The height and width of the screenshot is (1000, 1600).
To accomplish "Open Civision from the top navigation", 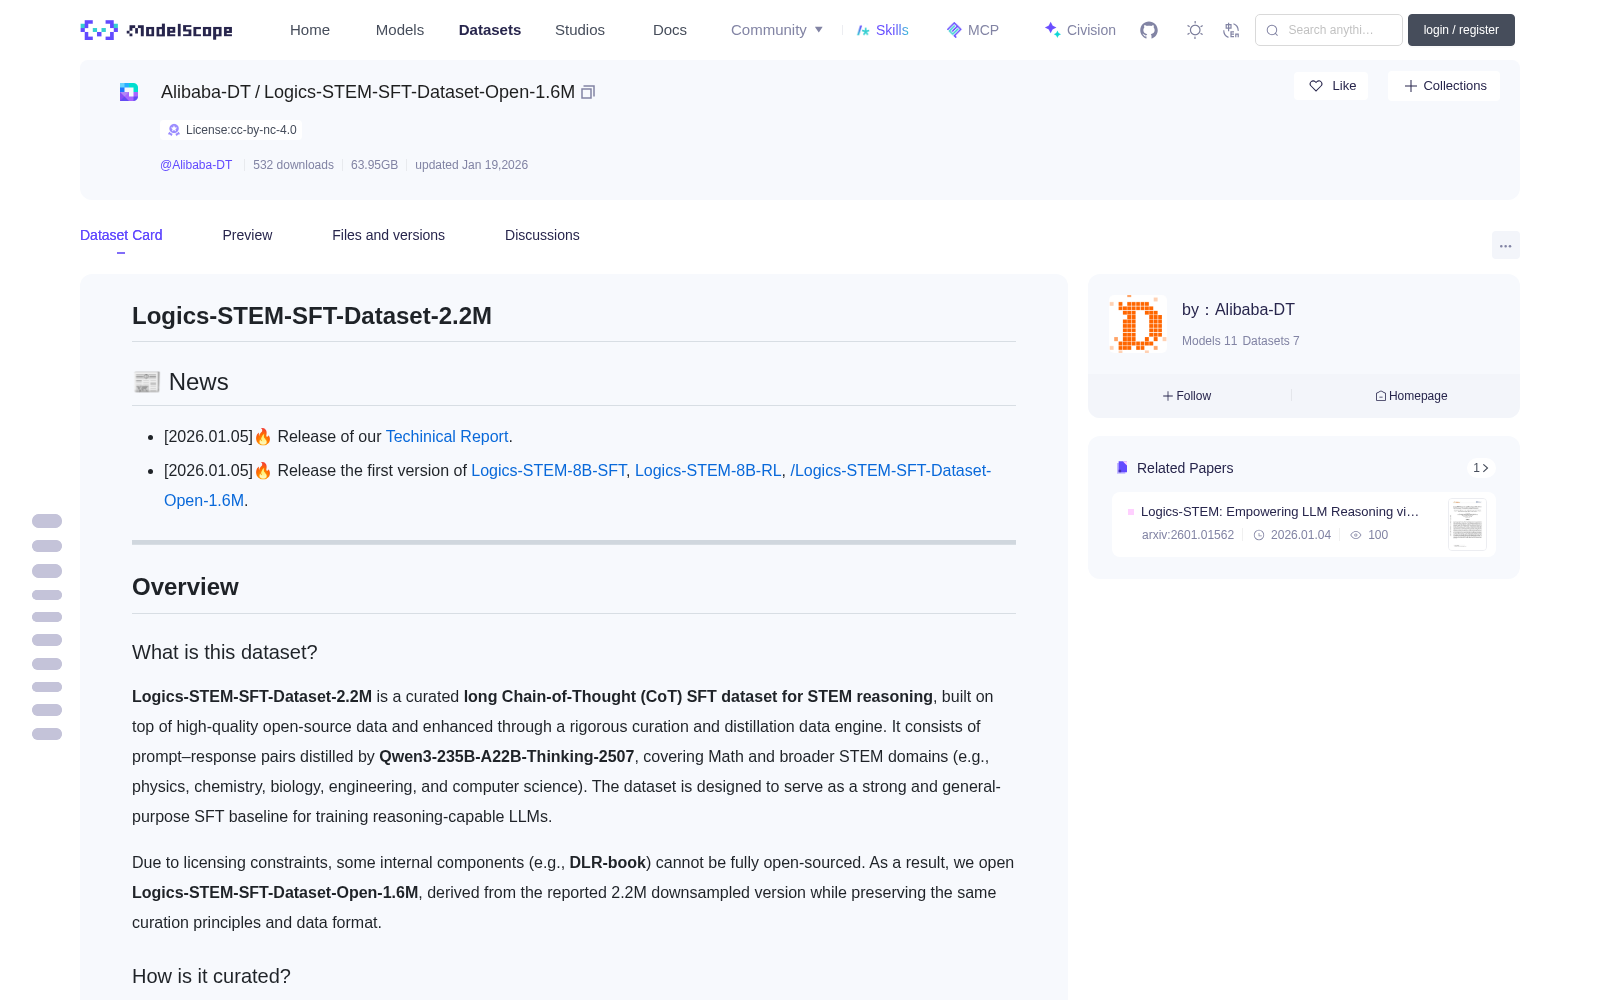I will [x=1080, y=30].
